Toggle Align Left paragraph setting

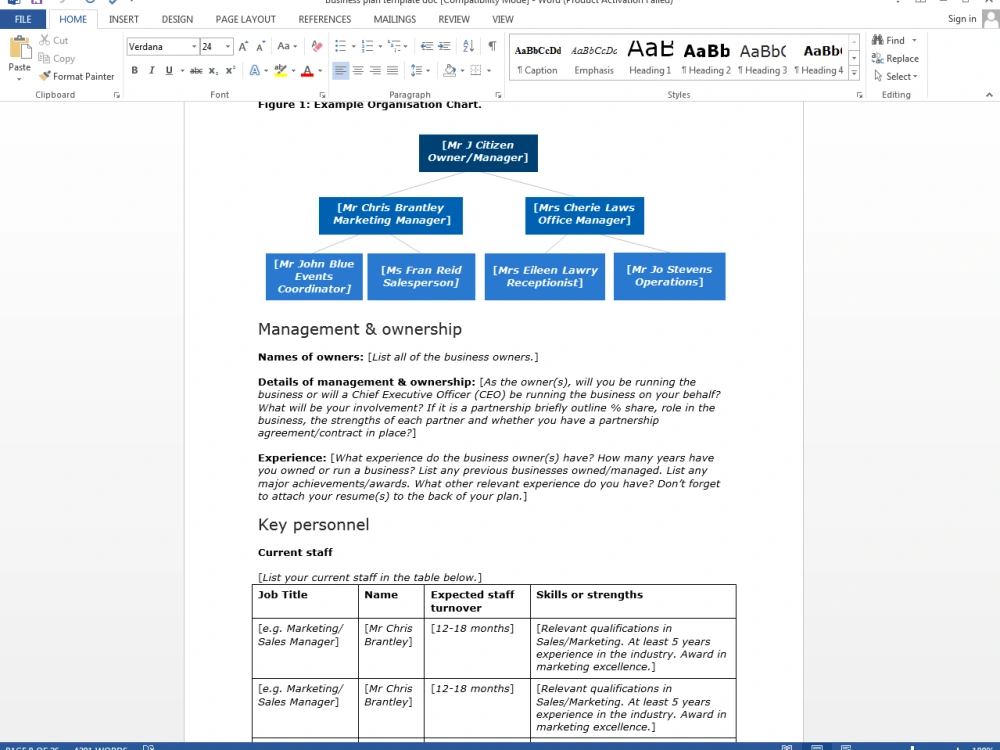click(341, 70)
